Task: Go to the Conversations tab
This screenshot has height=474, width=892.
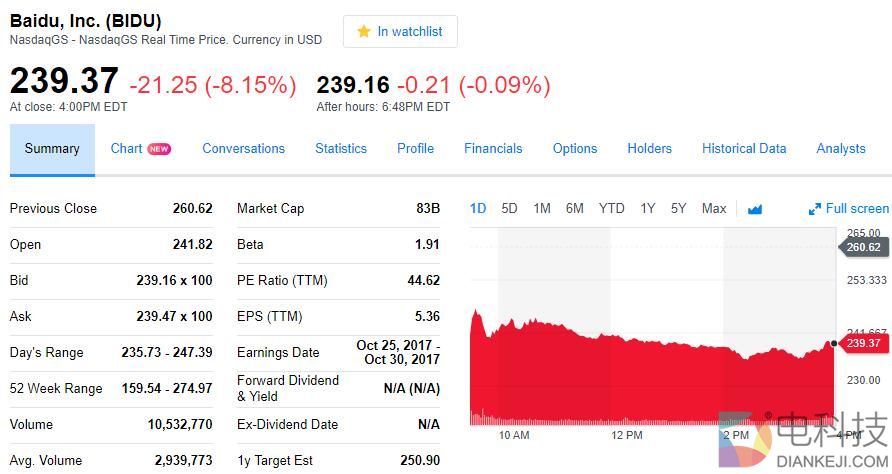Action: (243, 149)
